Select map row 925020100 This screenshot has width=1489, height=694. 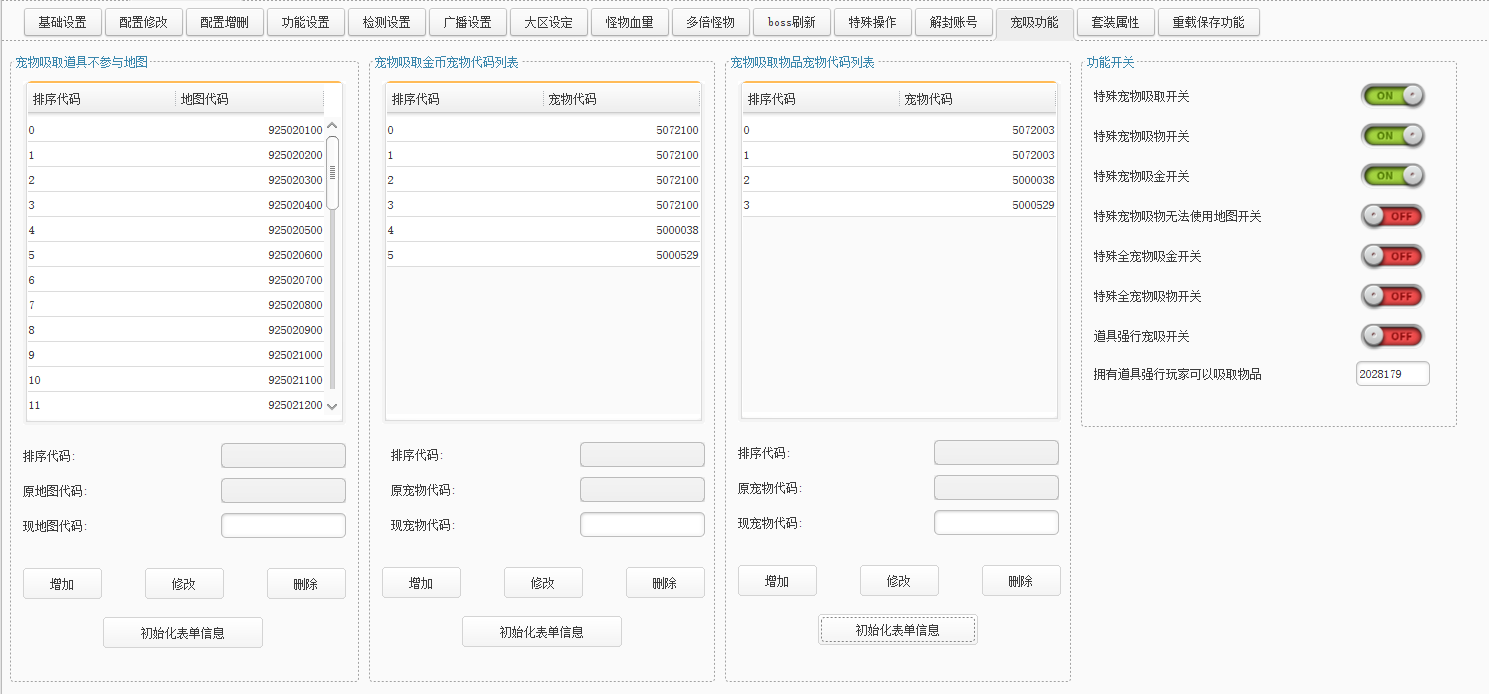coord(176,130)
